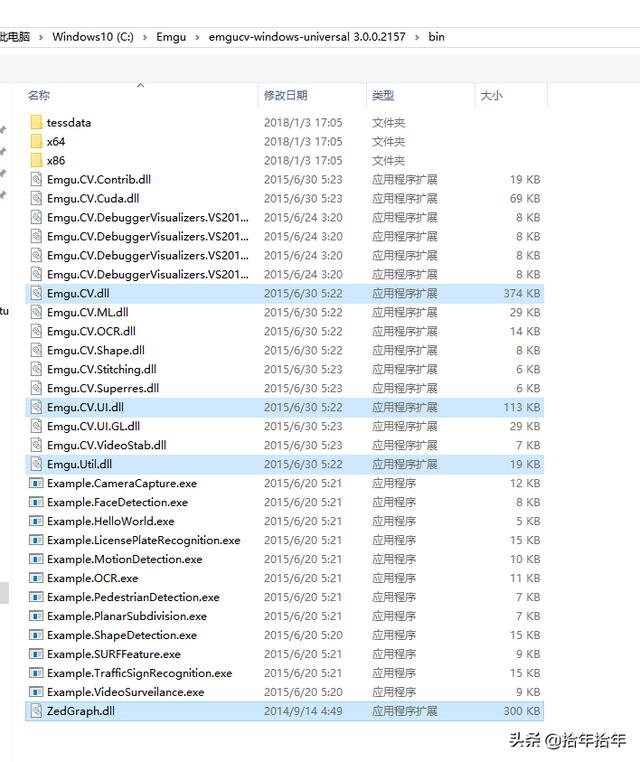Select the Example.PlanarSubdivision.exe file name
This screenshot has width=640, height=762.
pos(127,616)
